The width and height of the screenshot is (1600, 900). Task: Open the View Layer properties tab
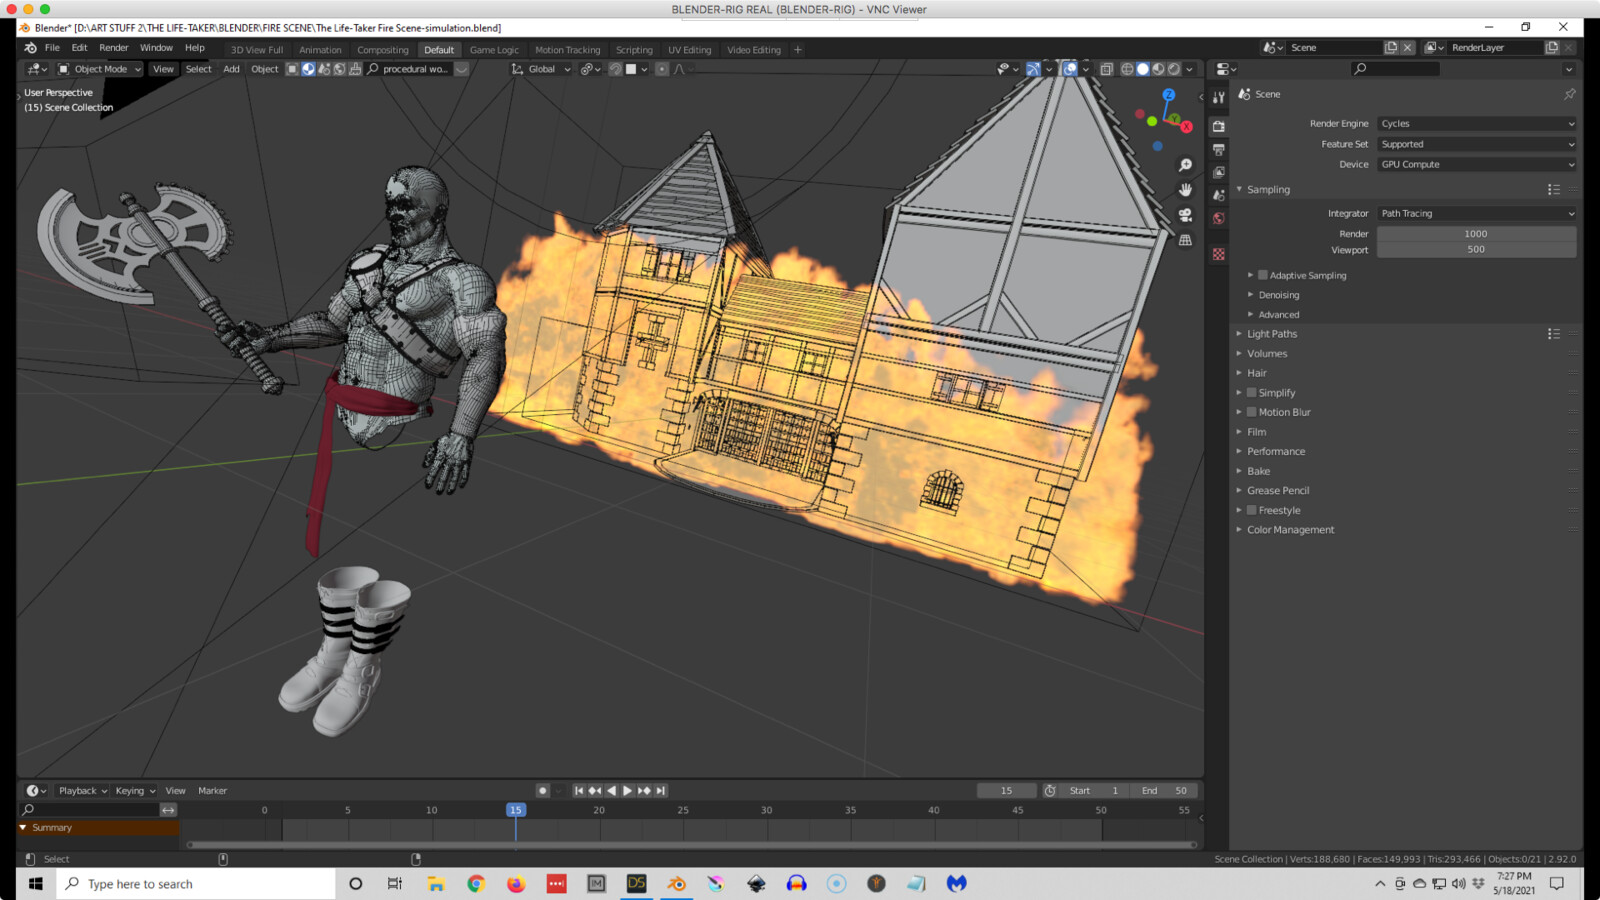[x=1218, y=172]
